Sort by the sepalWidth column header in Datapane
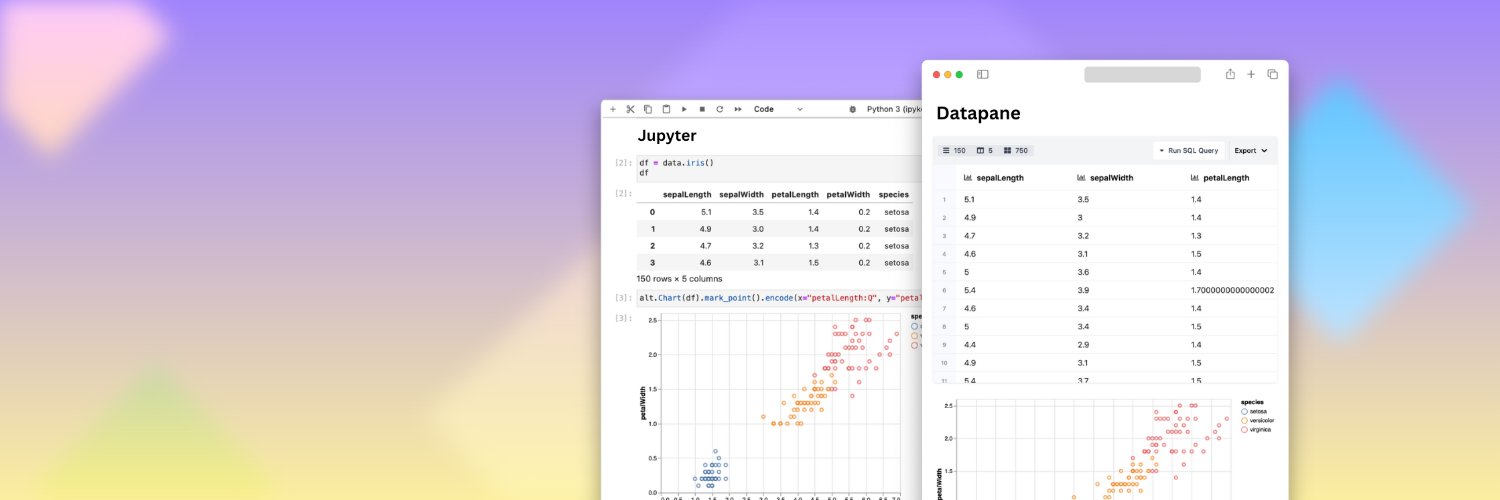The image size is (1500, 500). [x=1111, y=177]
